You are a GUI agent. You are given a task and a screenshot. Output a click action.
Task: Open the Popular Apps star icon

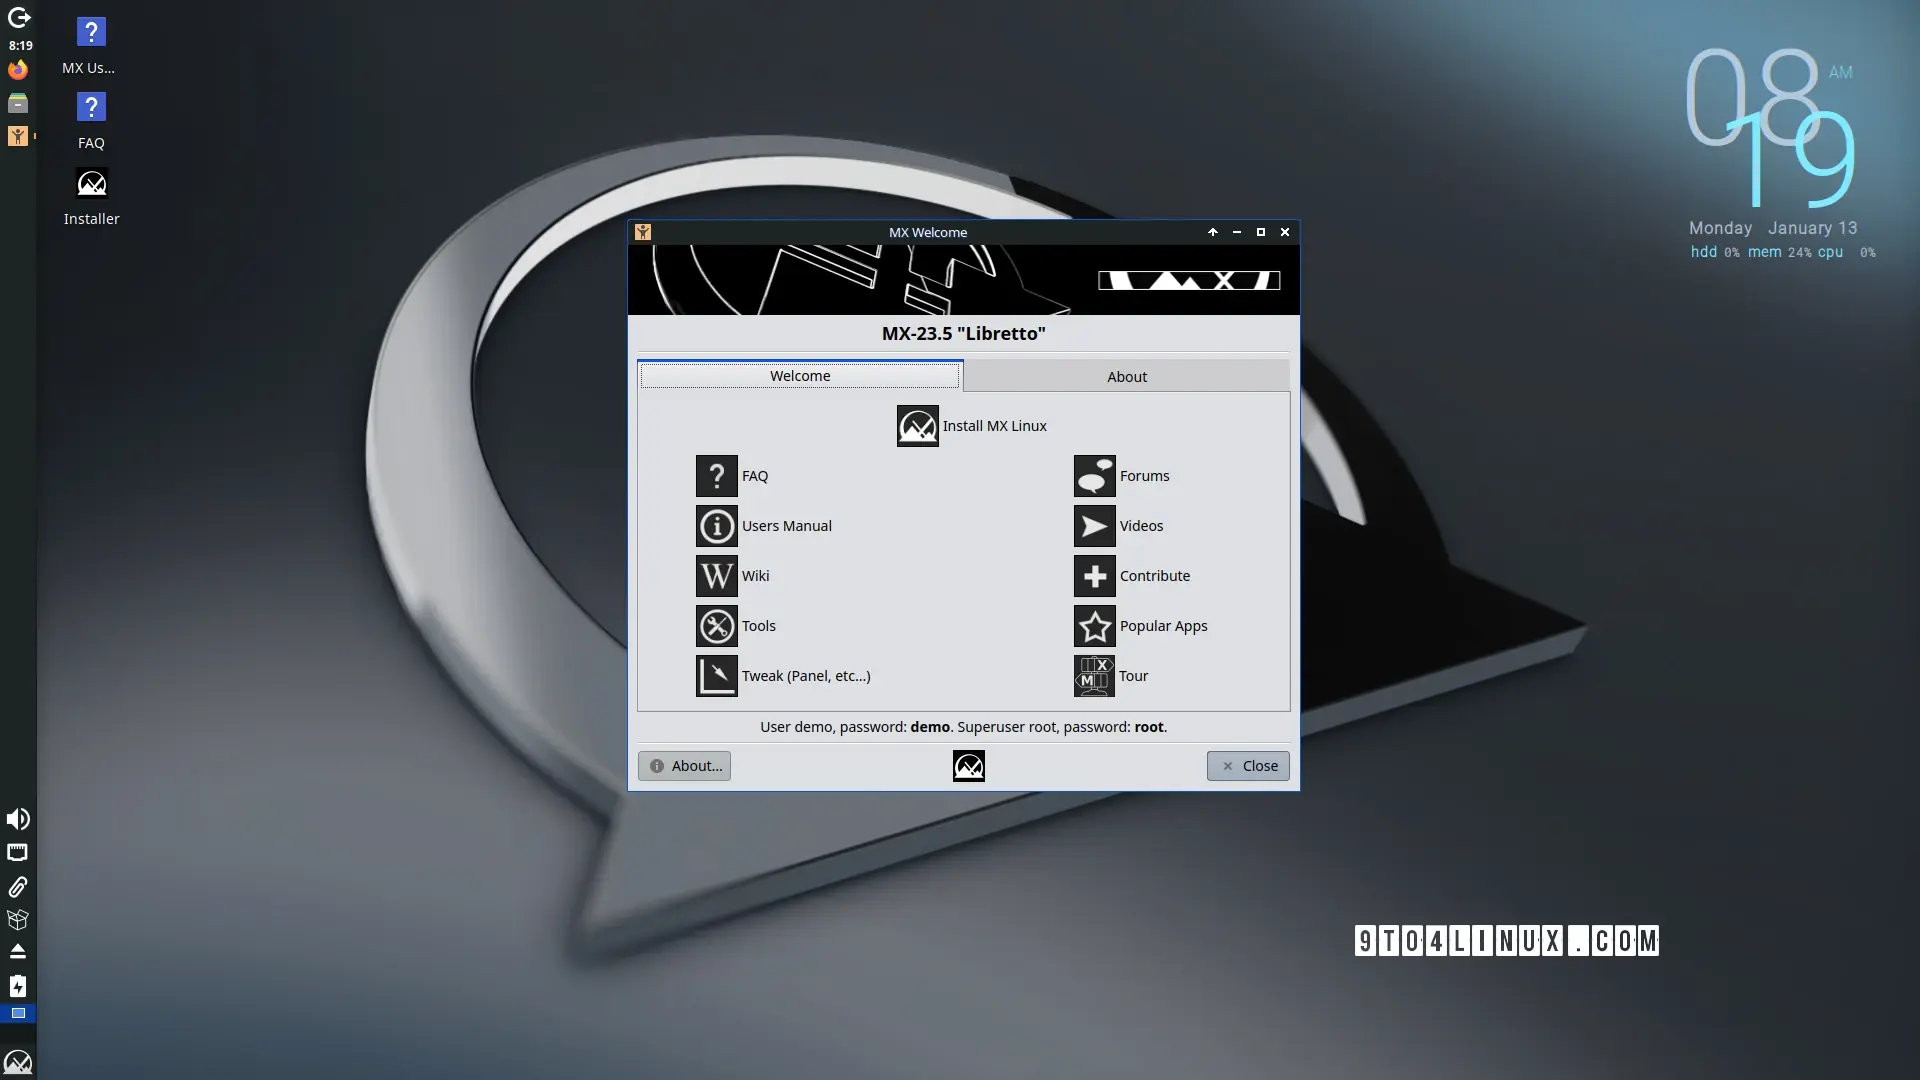[1094, 626]
